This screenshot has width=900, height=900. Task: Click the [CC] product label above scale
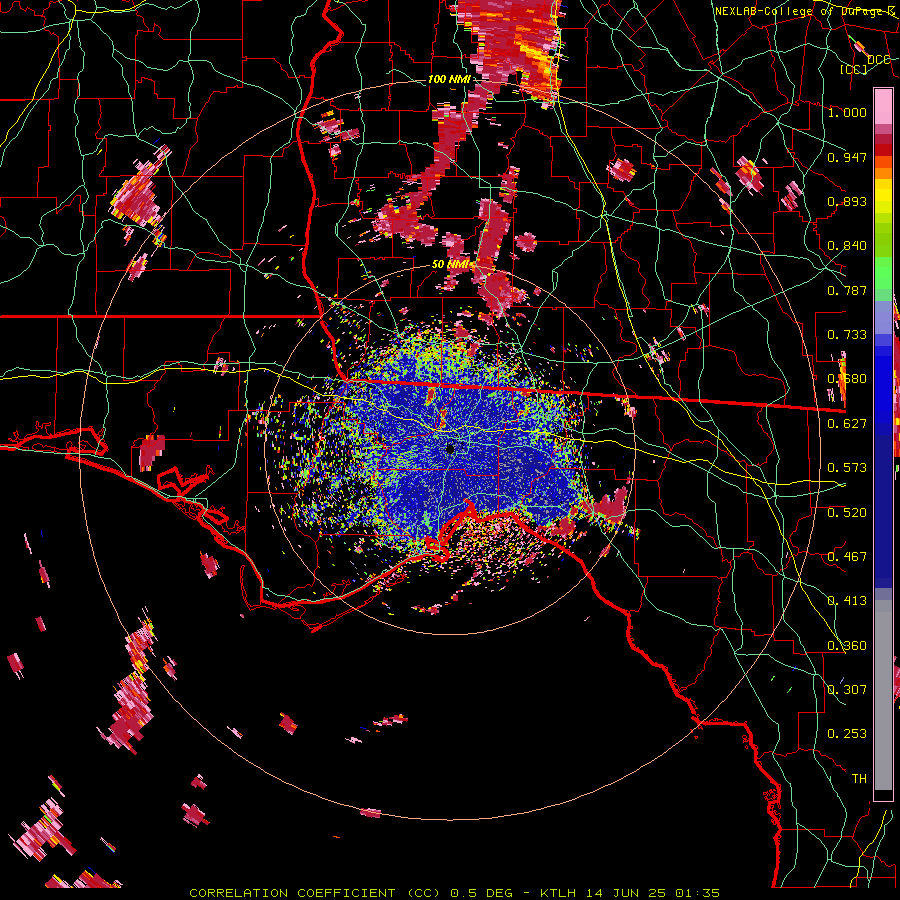[x=854, y=69]
